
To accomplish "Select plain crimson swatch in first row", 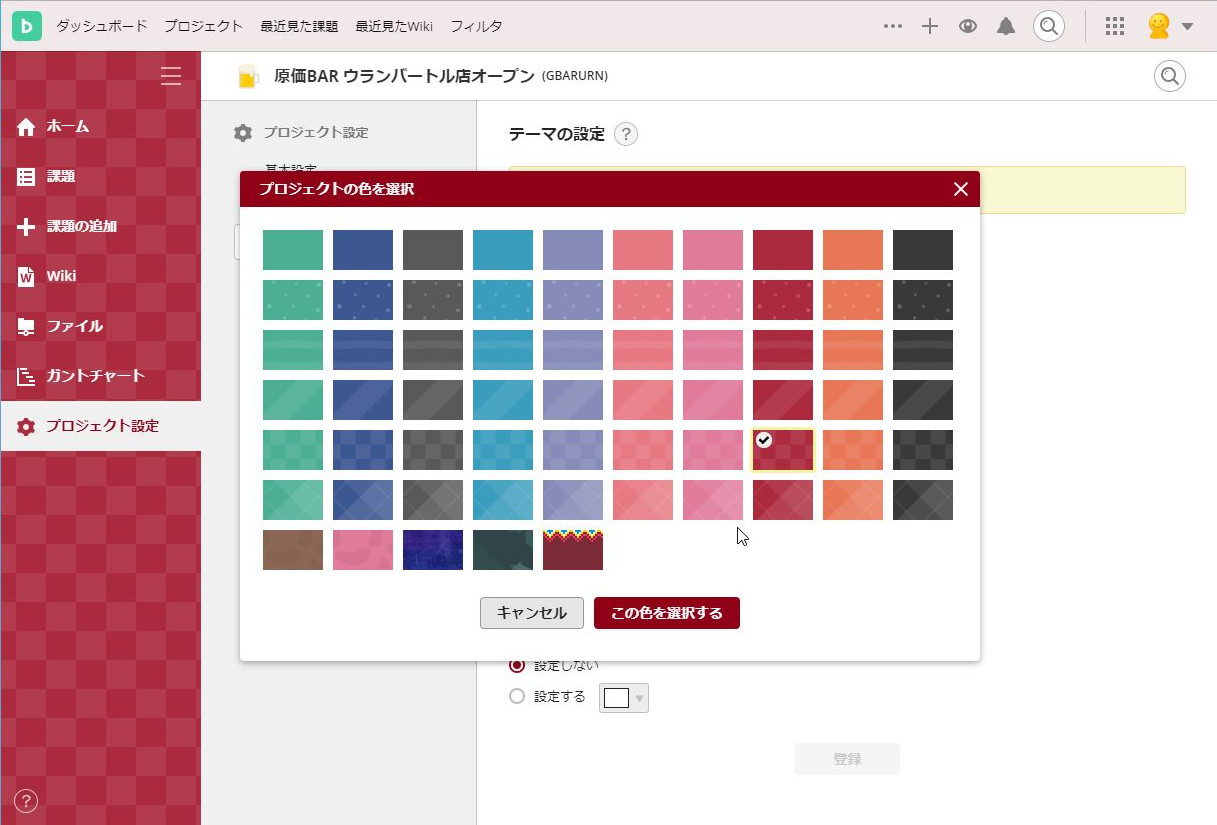I will 783,250.
